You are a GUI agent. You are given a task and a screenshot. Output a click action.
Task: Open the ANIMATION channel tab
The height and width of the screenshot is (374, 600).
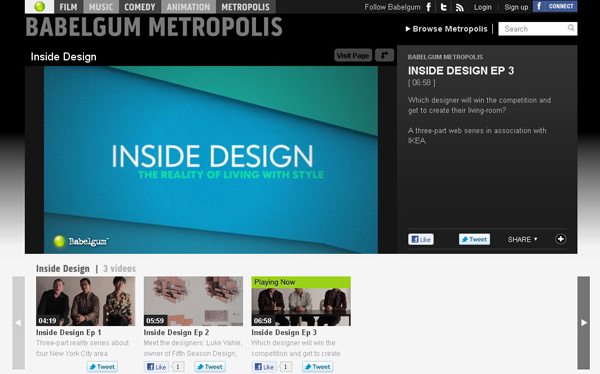pyautogui.click(x=188, y=7)
